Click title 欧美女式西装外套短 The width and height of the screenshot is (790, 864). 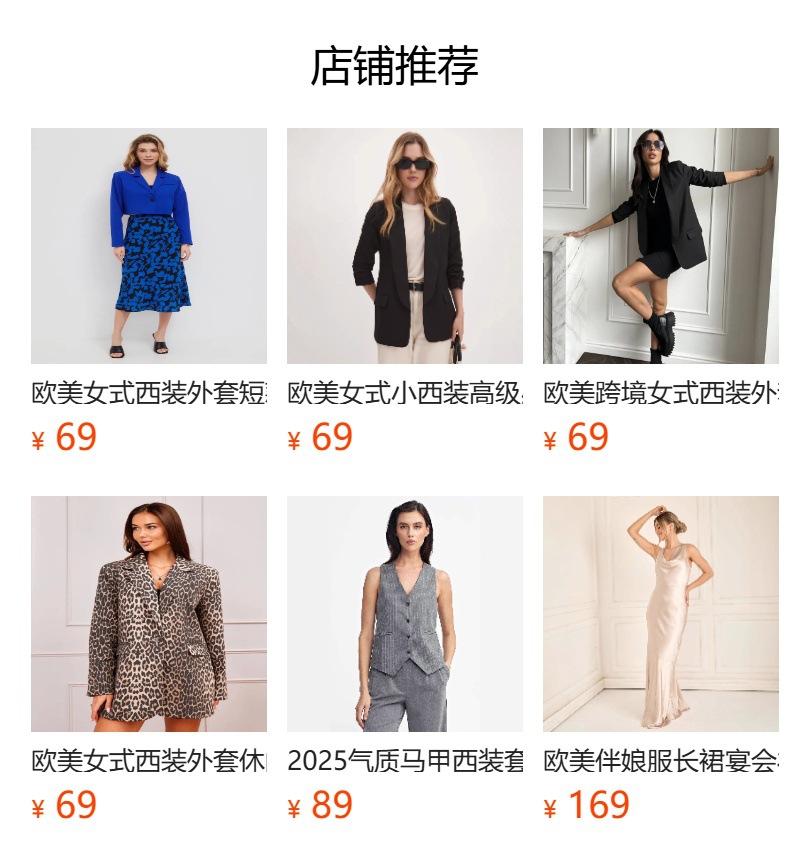149,393
